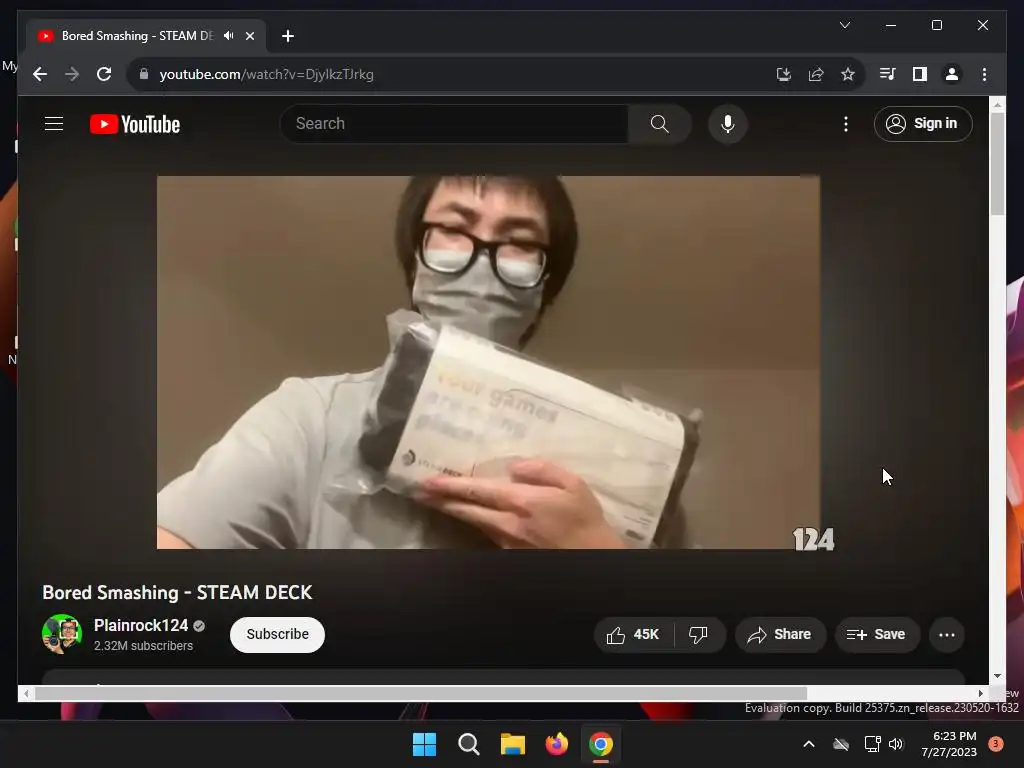Click the horizontal scrollbar at the bottom
This screenshot has width=1024, height=768.
click(421, 694)
